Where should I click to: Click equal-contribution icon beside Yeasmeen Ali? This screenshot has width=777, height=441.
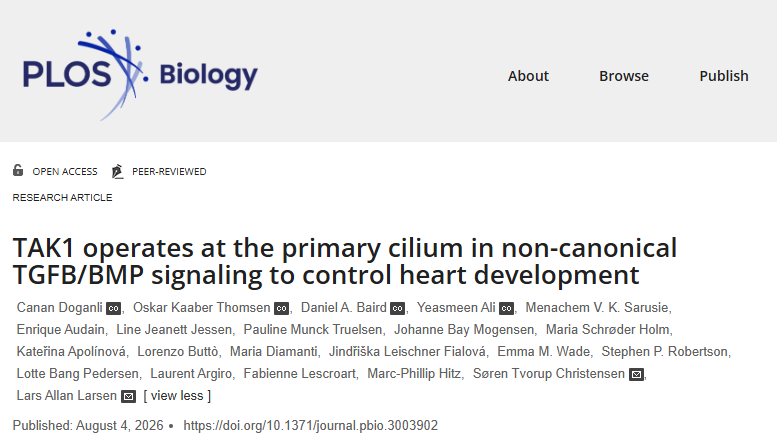(x=506, y=308)
